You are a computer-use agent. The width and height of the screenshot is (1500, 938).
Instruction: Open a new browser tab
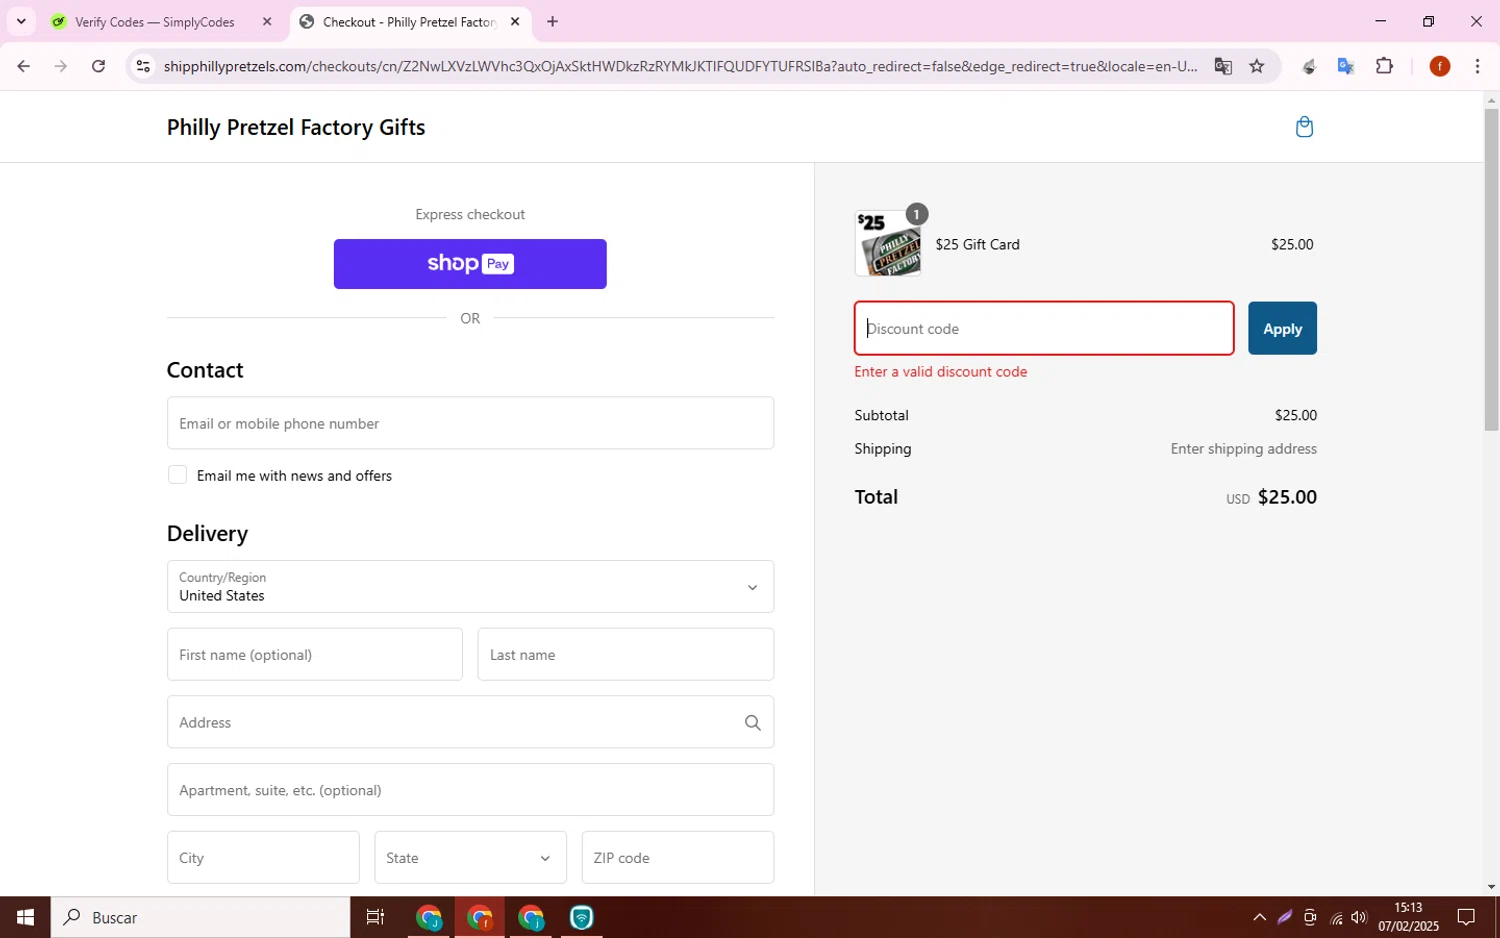[x=552, y=22]
